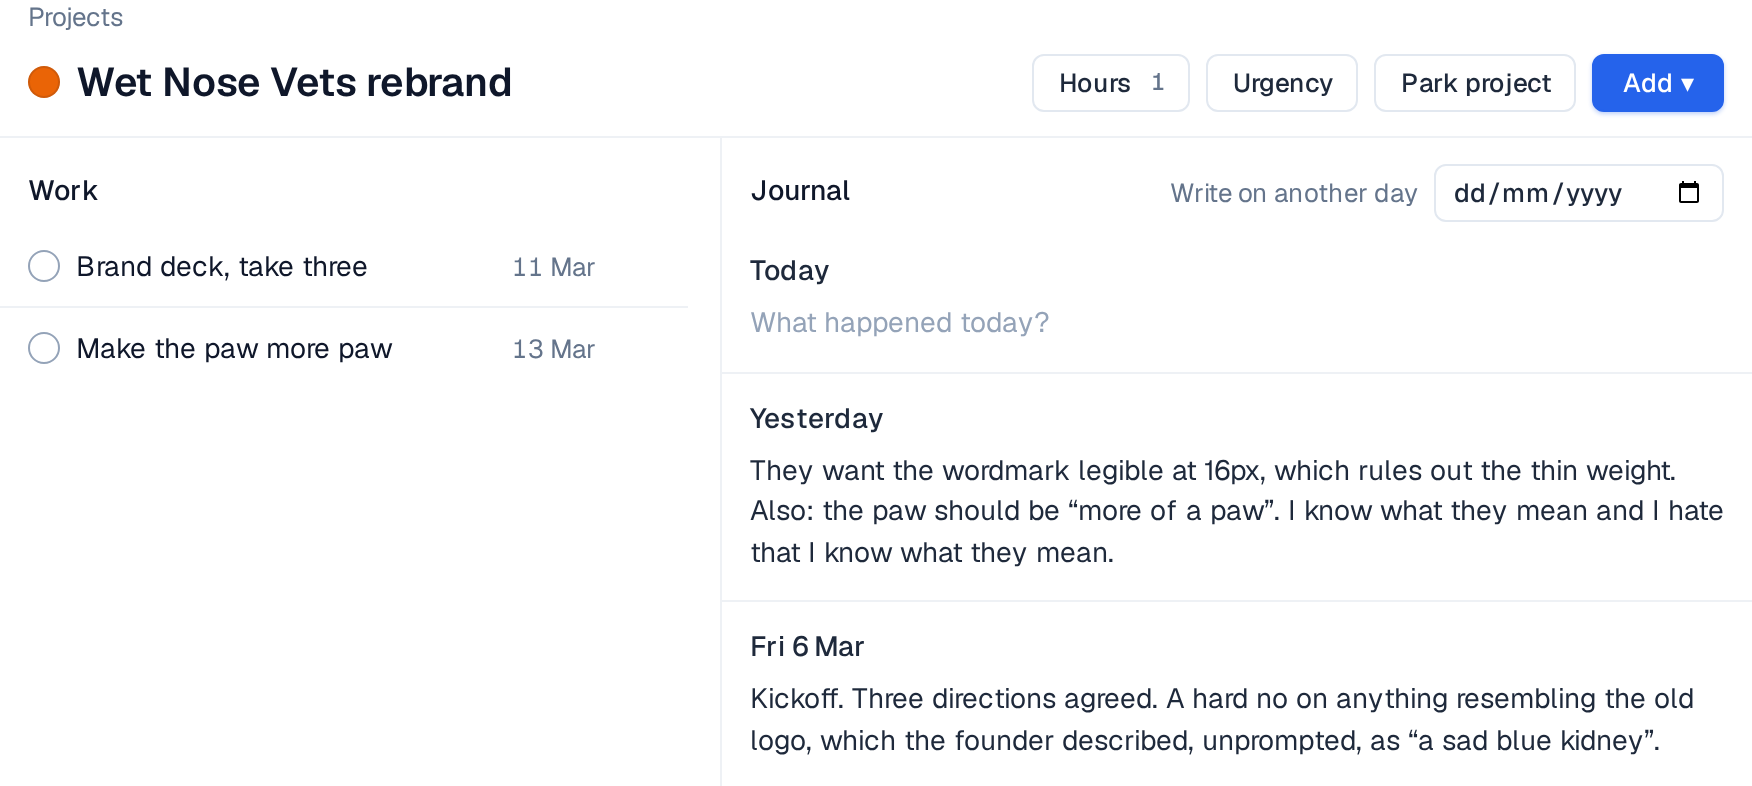Open the "Brand deck, take three" task
This screenshot has height=786, width=1752.
point(222,267)
